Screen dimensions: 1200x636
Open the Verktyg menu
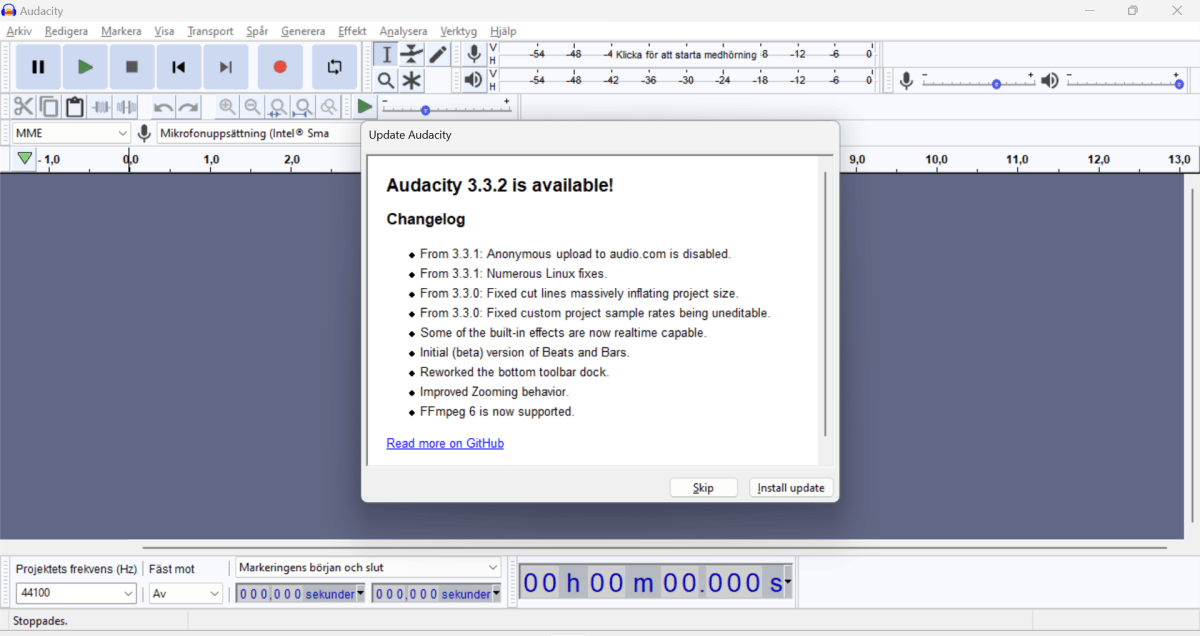459,31
